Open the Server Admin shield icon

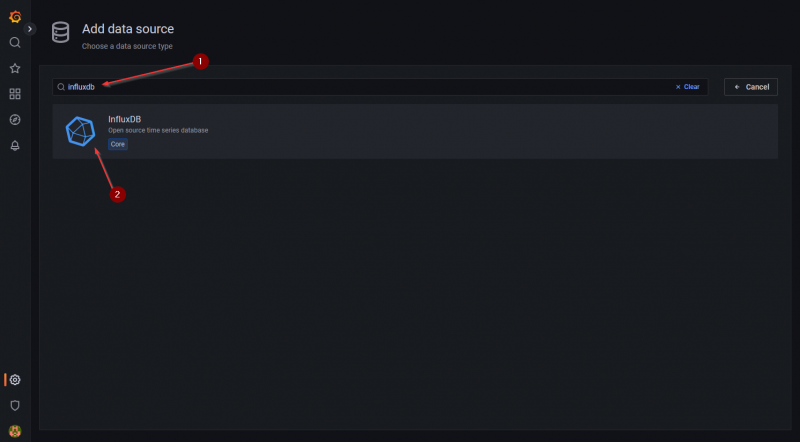click(15, 405)
